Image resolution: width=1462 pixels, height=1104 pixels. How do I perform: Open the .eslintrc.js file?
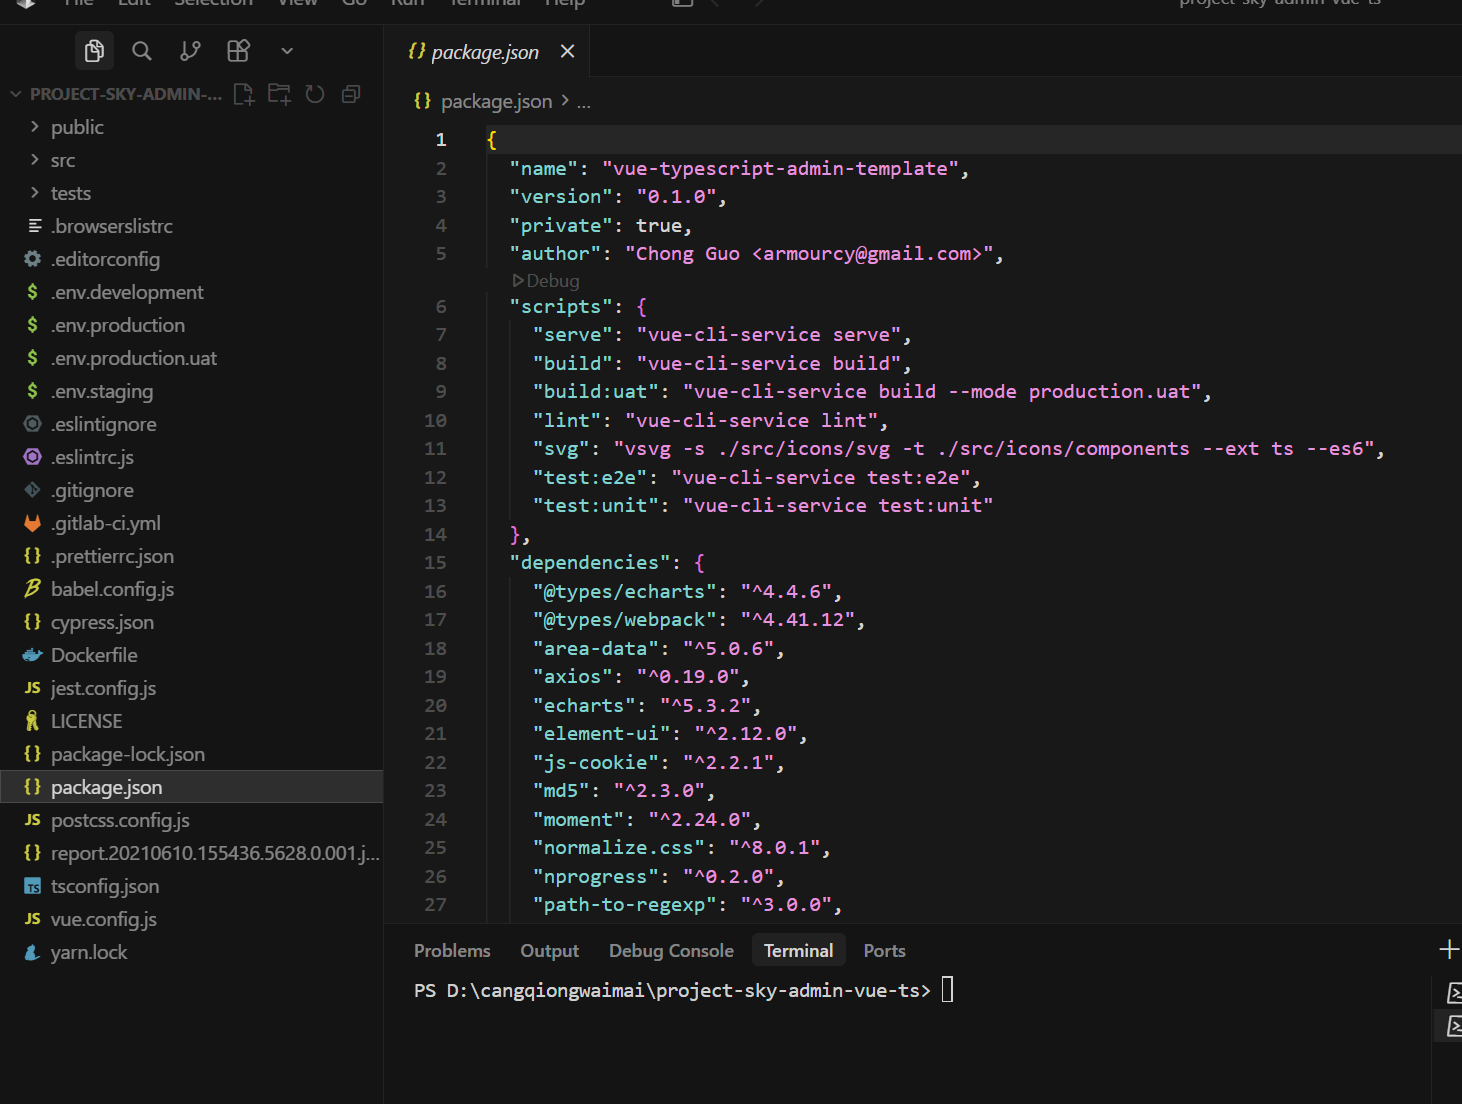pyautogui.click(x=191, y=457)
